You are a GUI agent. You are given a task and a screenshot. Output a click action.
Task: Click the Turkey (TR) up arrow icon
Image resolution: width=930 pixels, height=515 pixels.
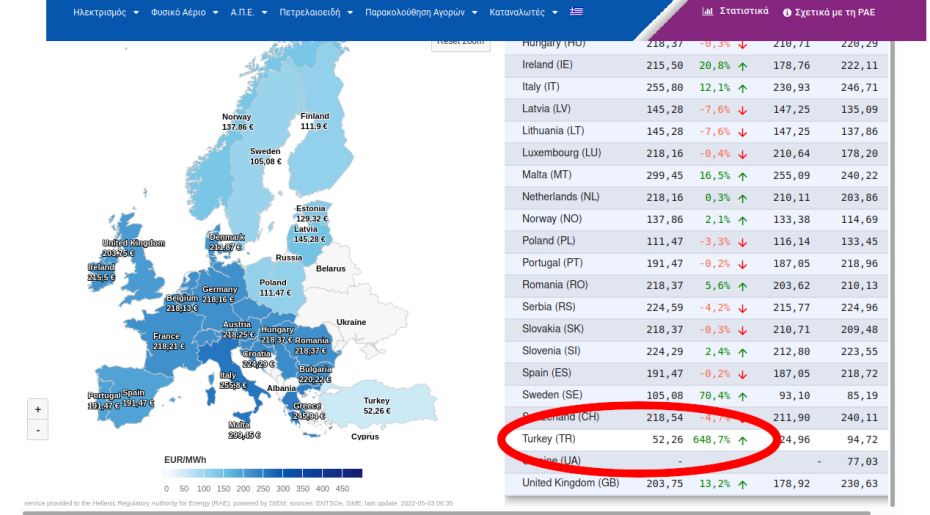(x=743, y=440)
